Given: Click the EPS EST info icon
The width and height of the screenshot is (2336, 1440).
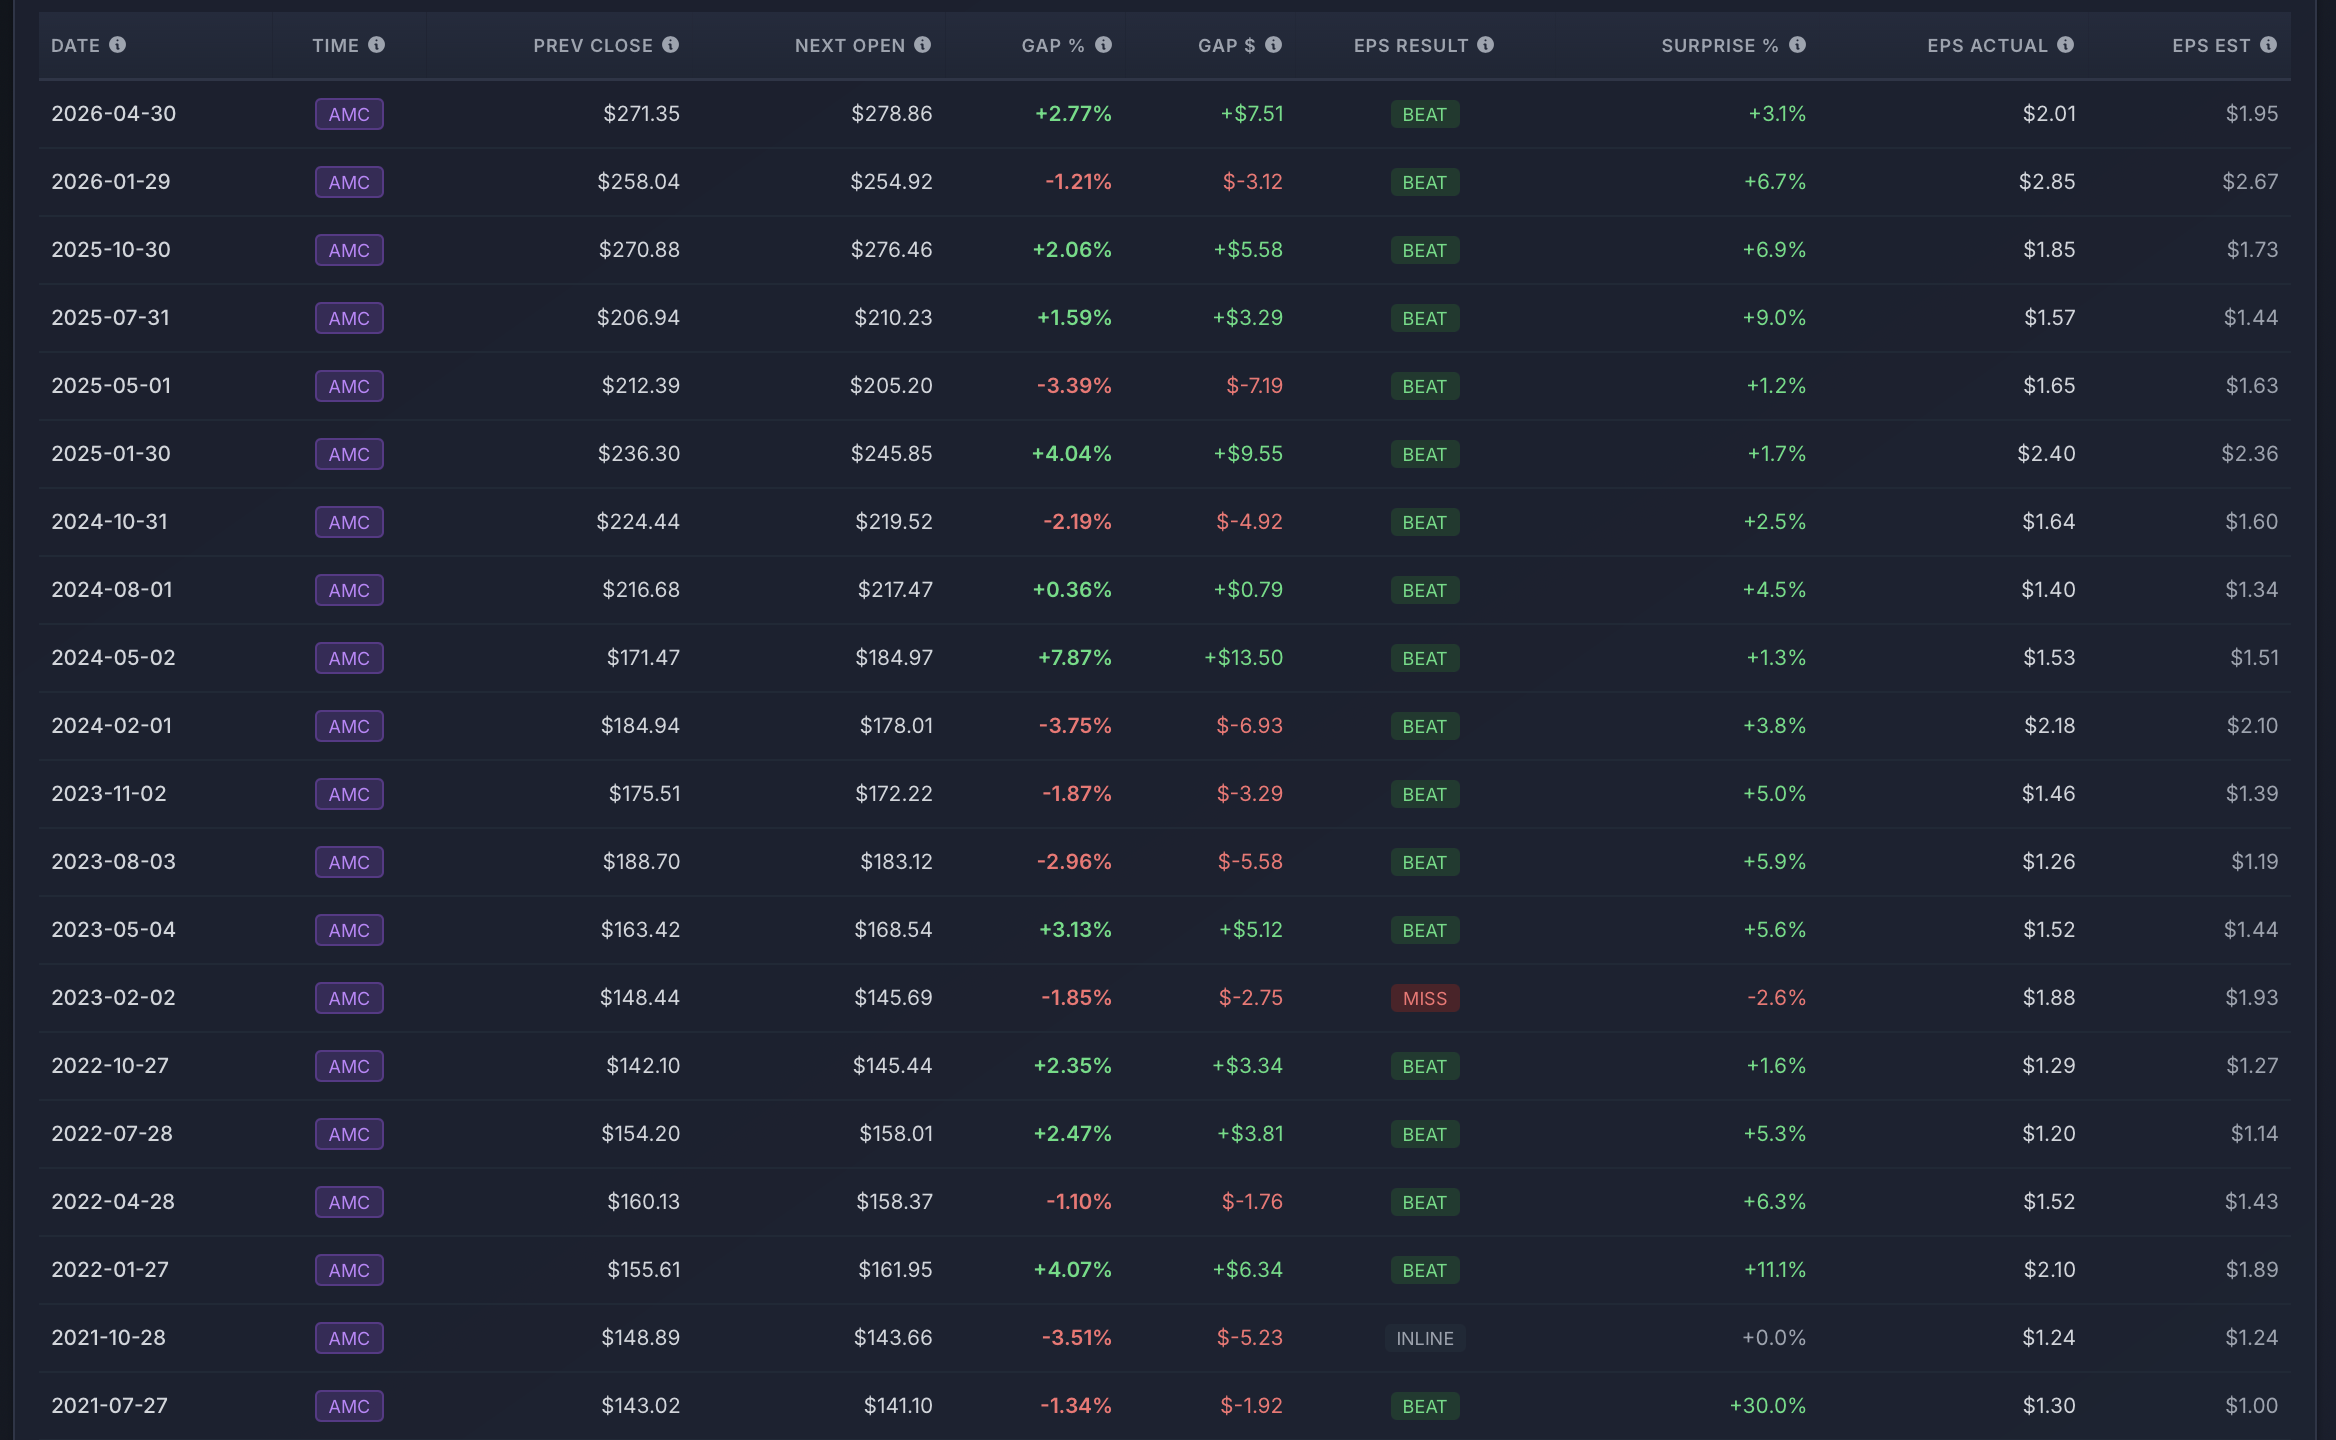Looking at the screenshot, I should point(2268,45).
